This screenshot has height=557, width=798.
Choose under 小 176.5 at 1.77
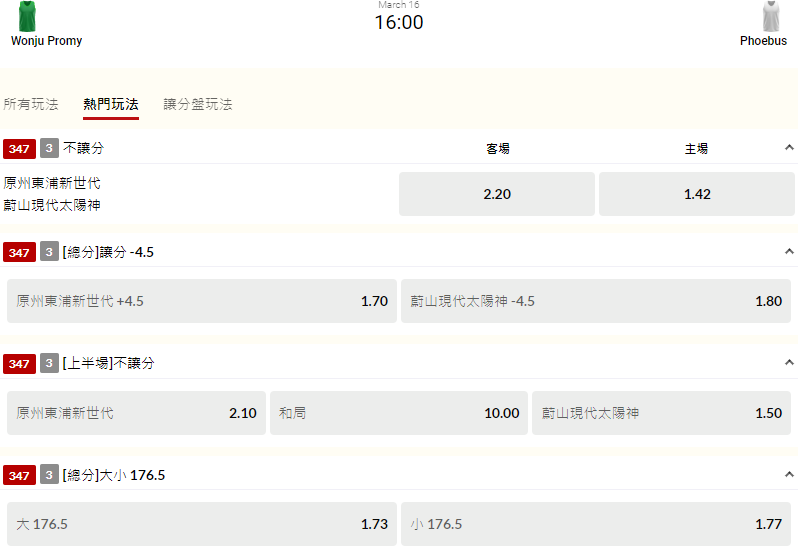point(596,524)
